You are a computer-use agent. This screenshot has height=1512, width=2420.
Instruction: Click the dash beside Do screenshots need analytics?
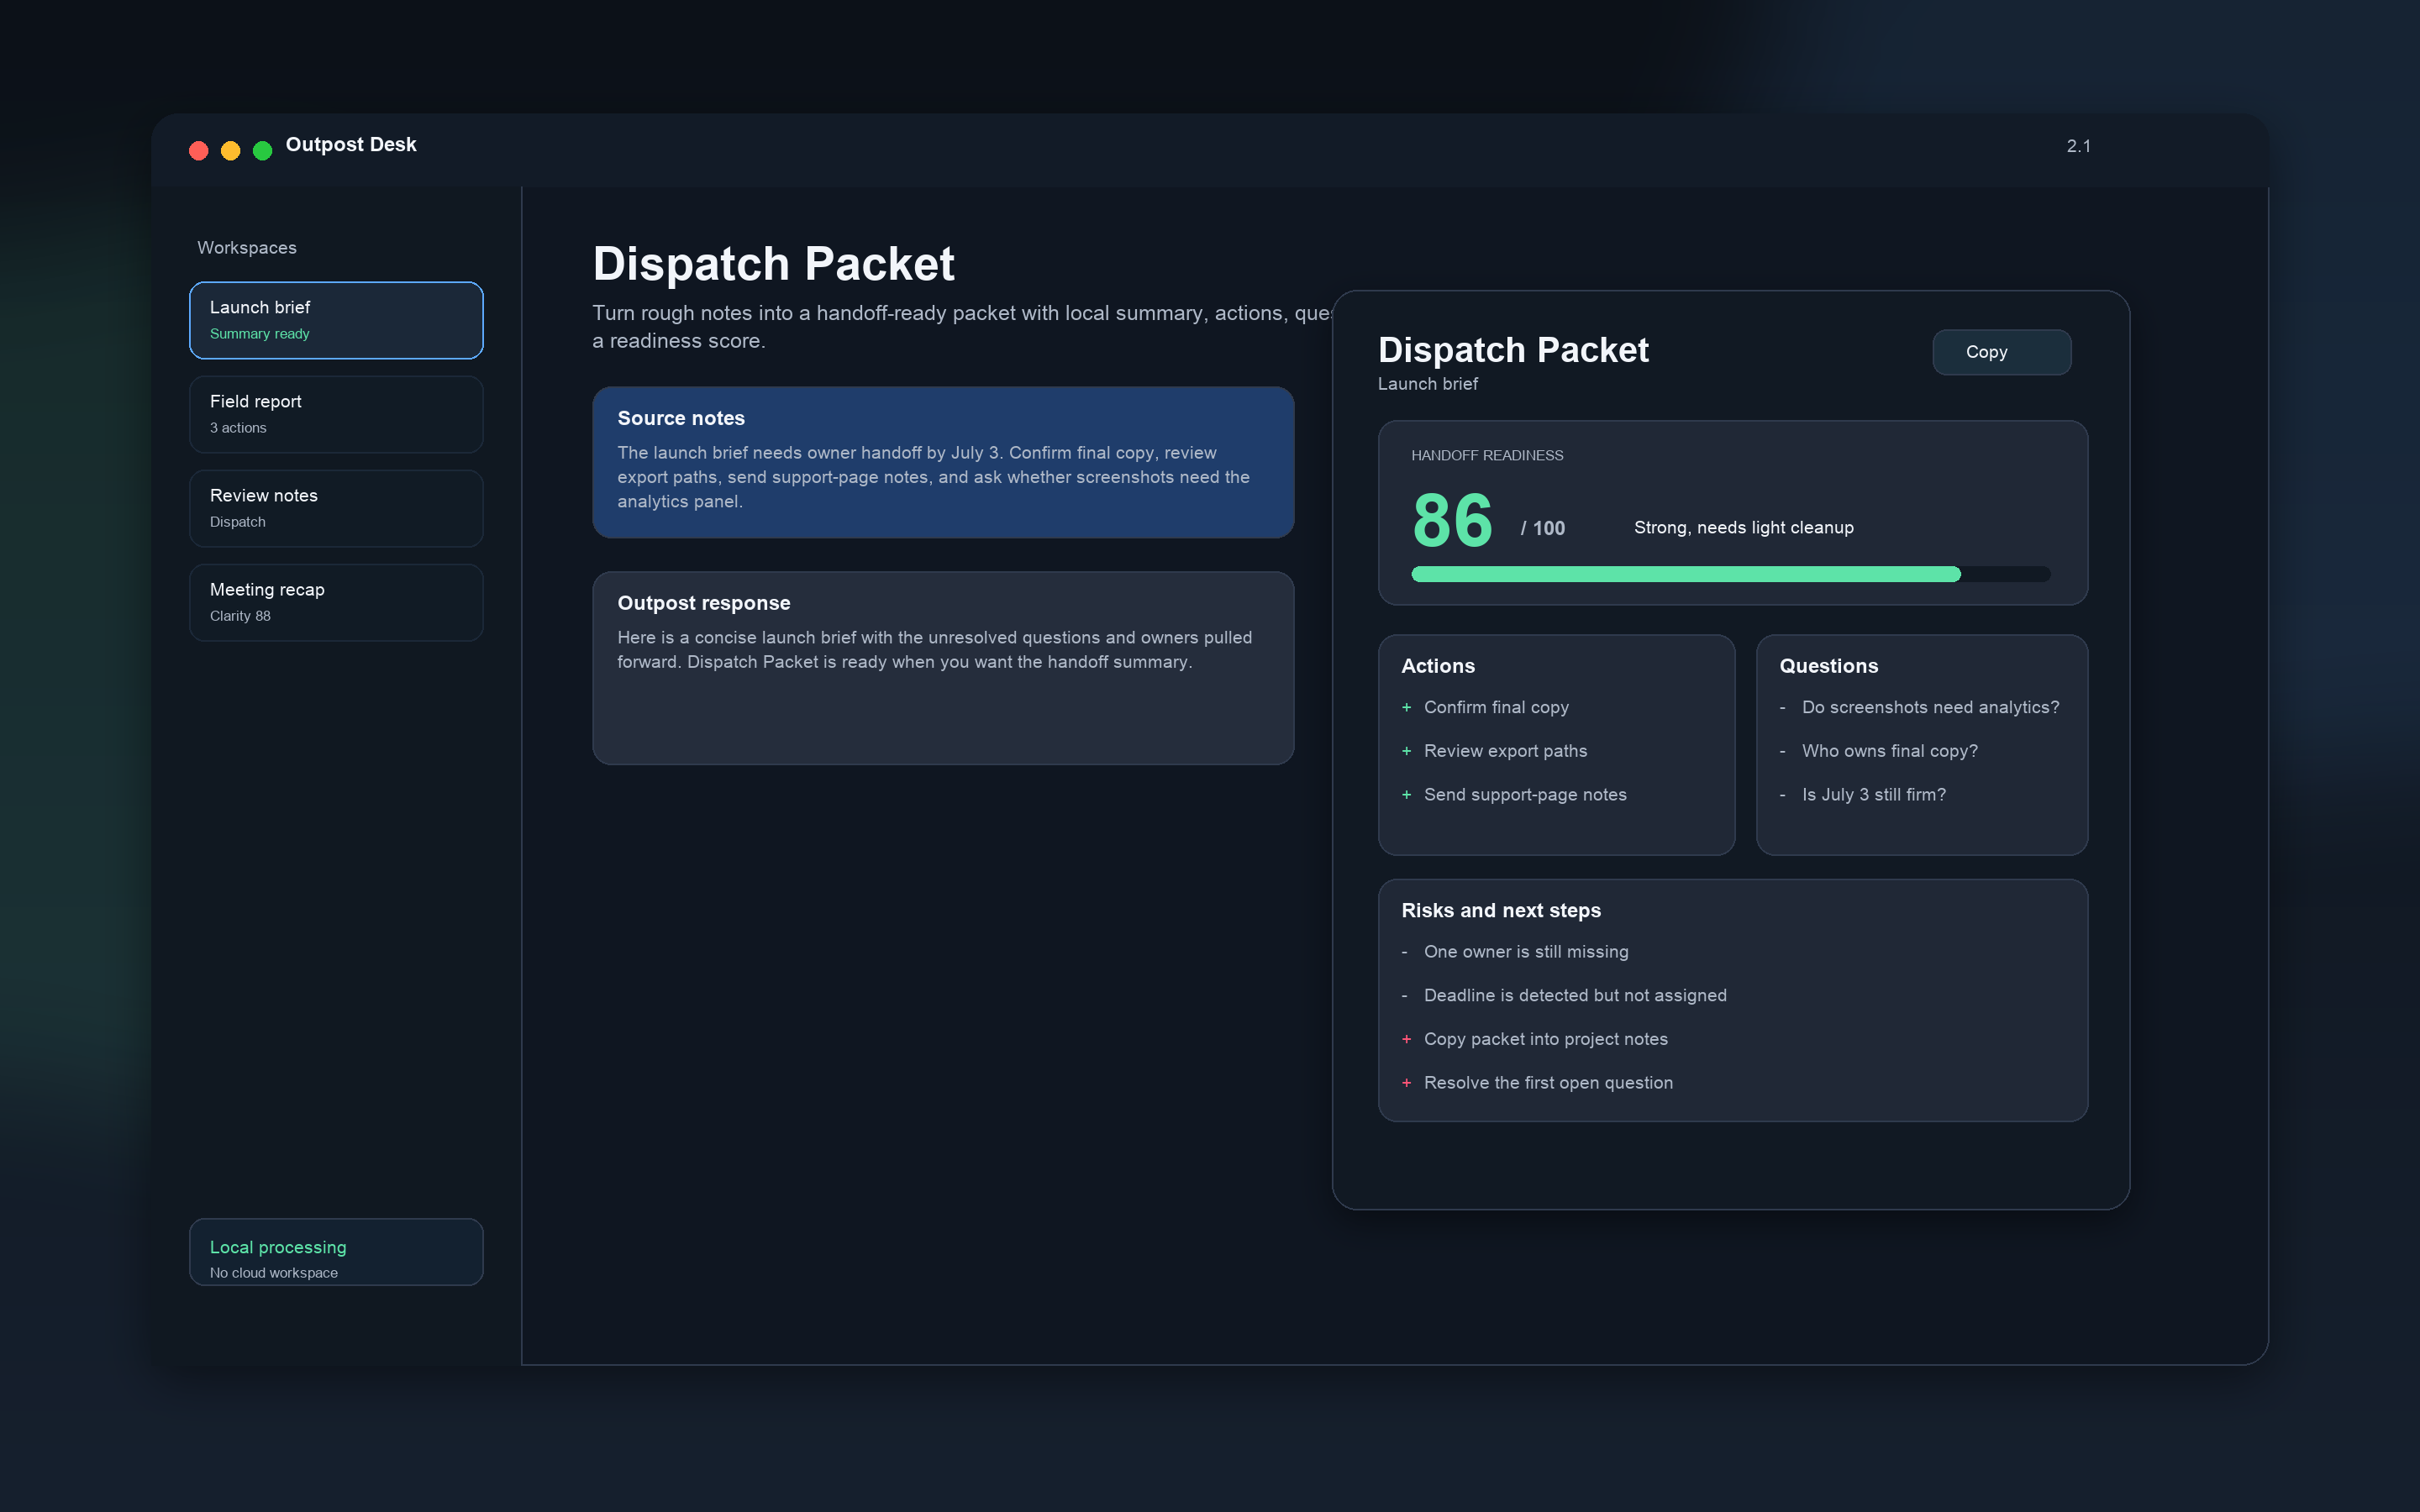(x=1782, y=707)
